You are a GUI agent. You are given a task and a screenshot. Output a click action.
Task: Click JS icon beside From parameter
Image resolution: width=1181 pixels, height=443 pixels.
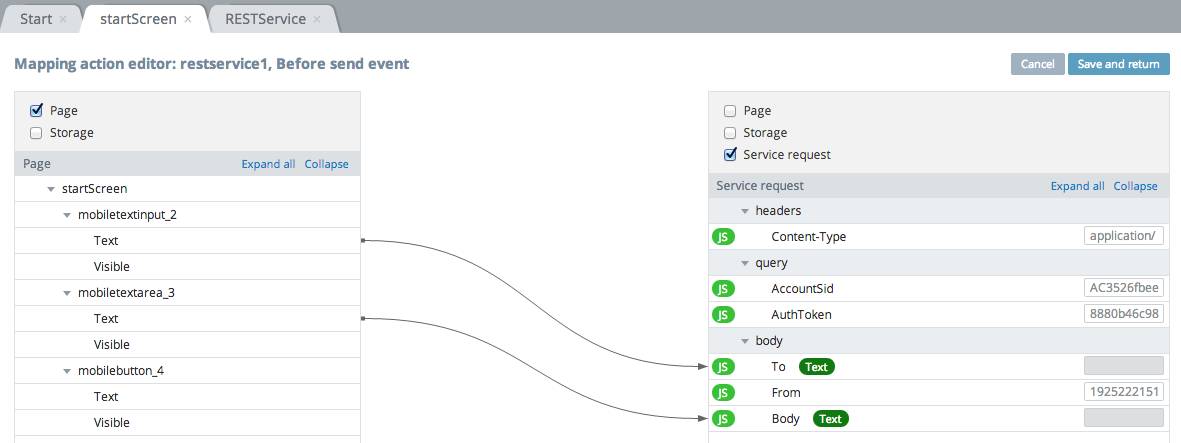coord(723,393)
